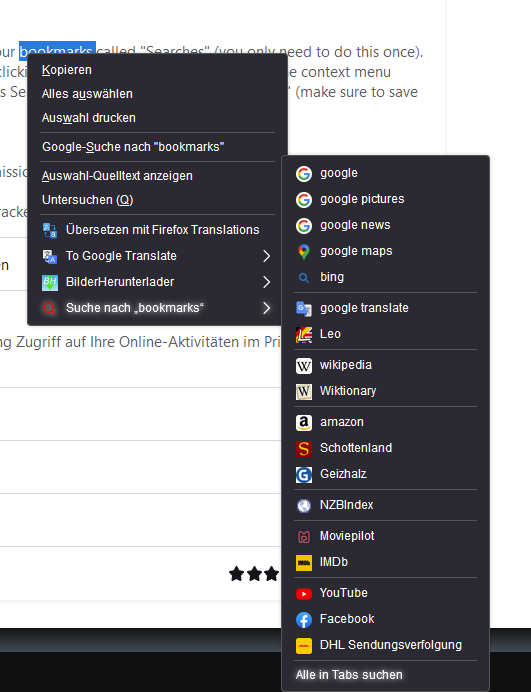Click the Facebook logo icon
This screenshot has height=692, width=531.
click(304, 620)
